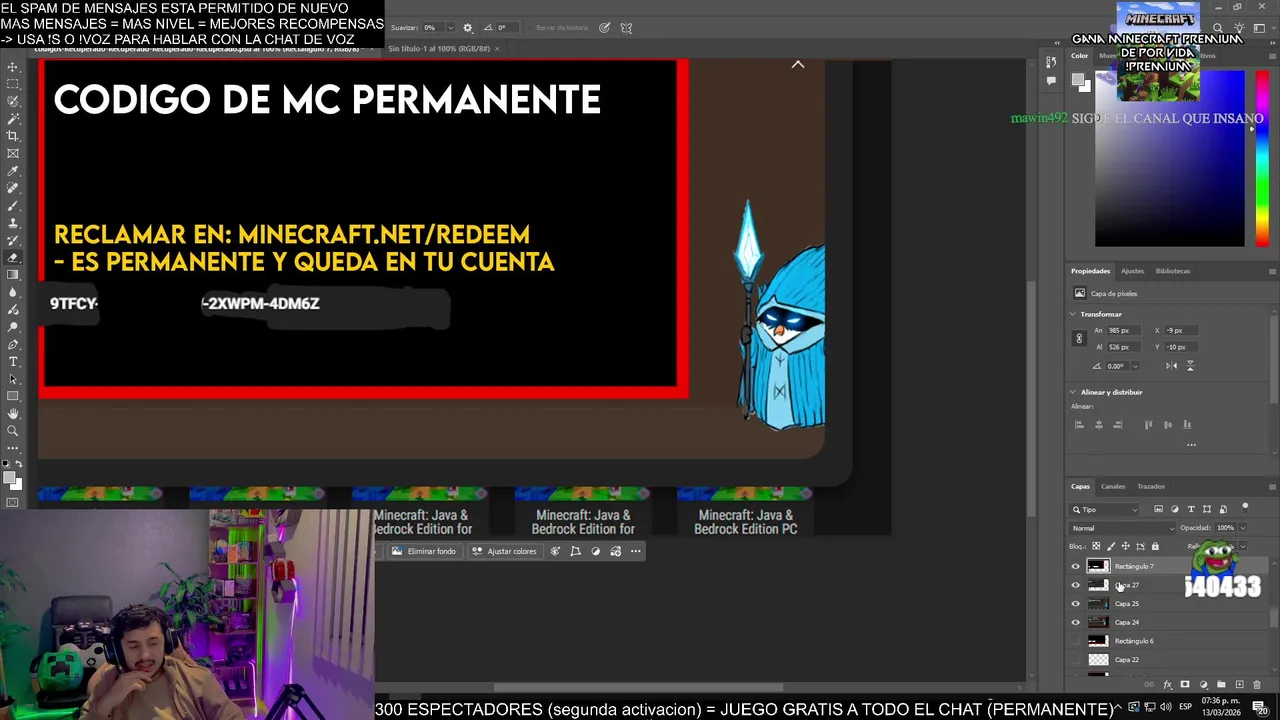
Task: Switch to the Ajustes tab
Action: 1132,271
